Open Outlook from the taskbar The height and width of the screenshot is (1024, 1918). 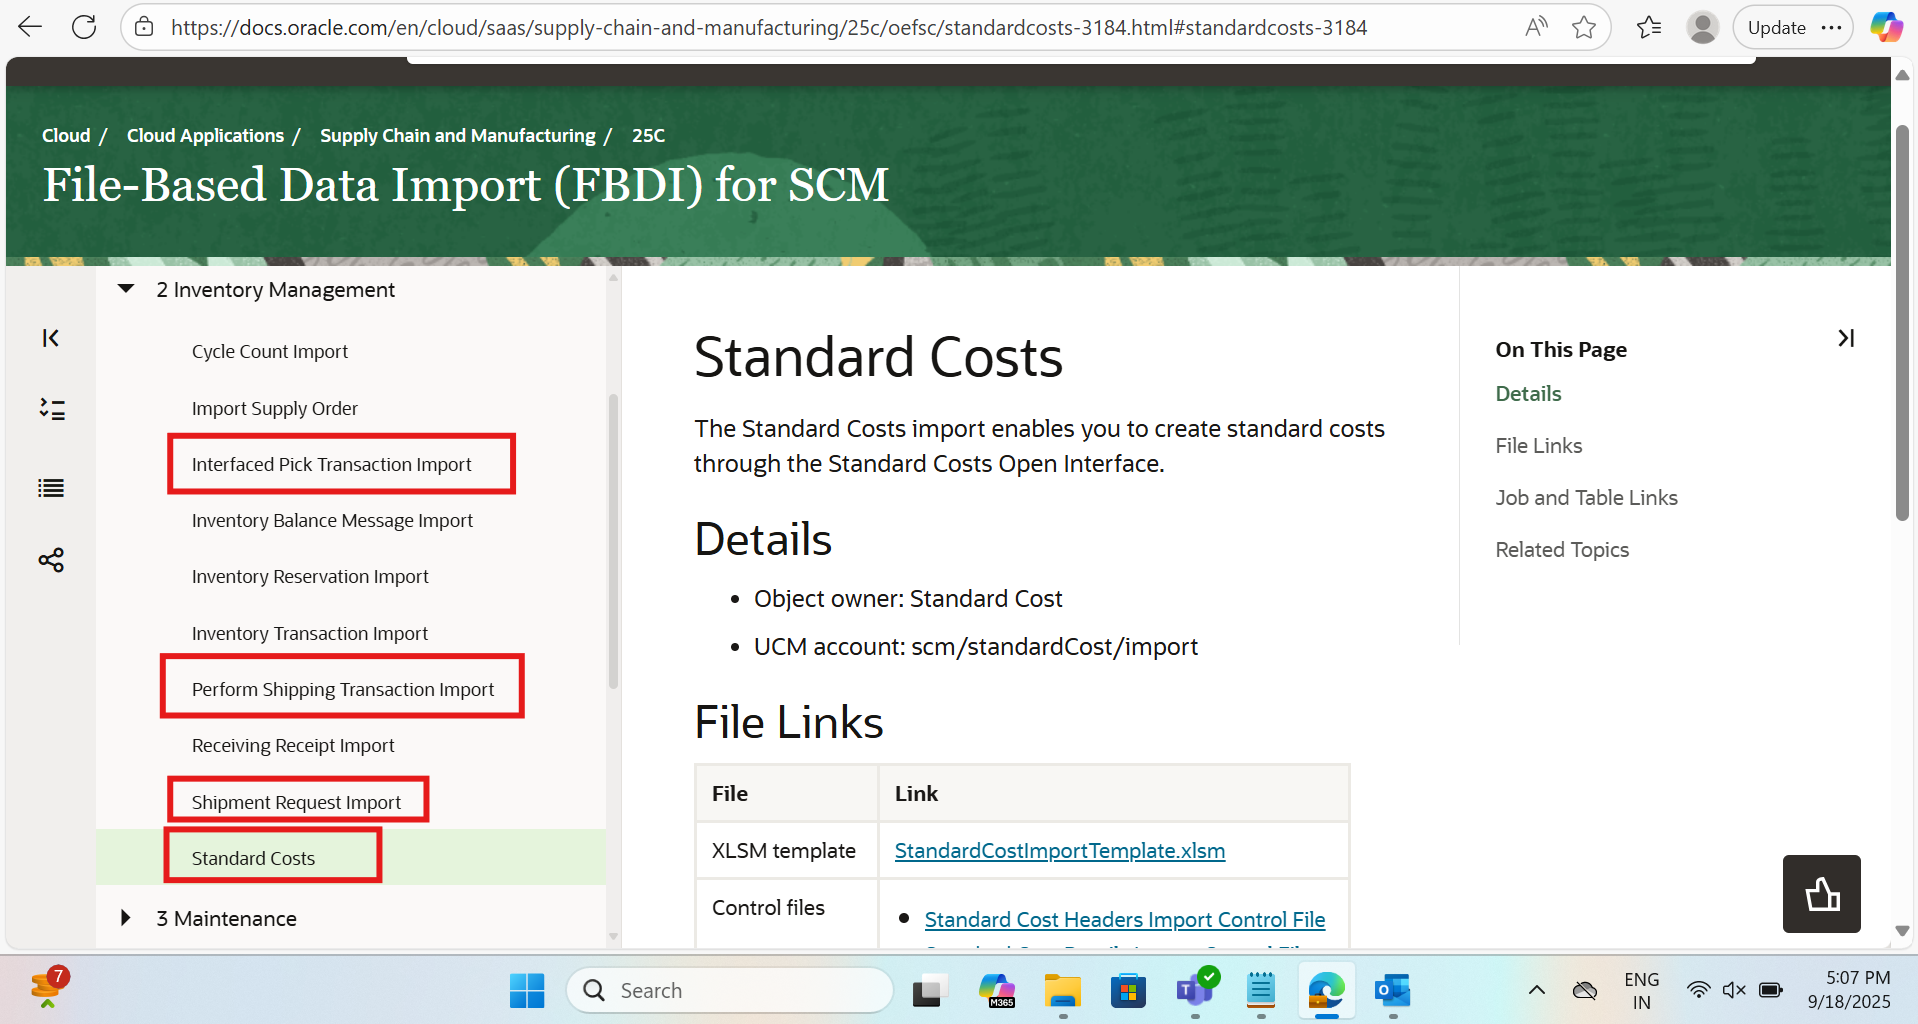(1391, 990)
